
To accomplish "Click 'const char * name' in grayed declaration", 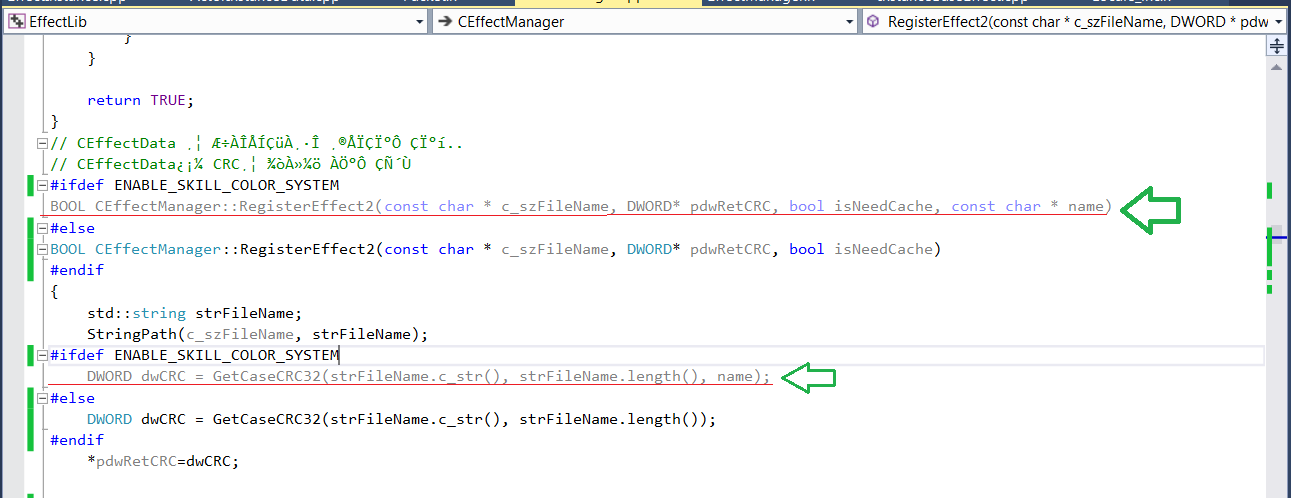I will [1027, 207].
